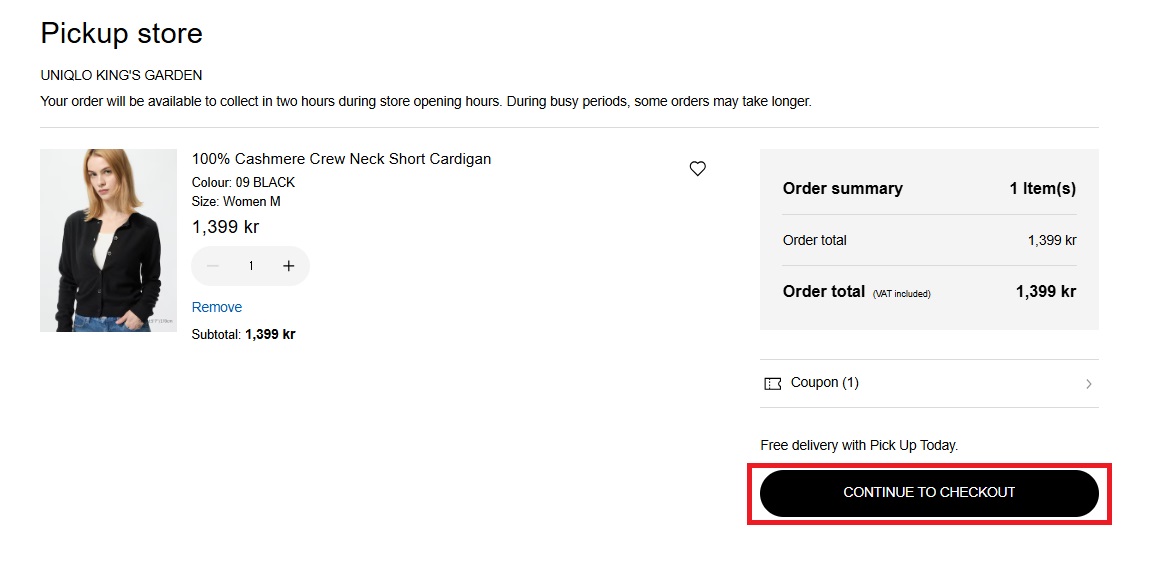Open the black cardigan product thumbnail
1168x567 pixels.
(108, 240)
